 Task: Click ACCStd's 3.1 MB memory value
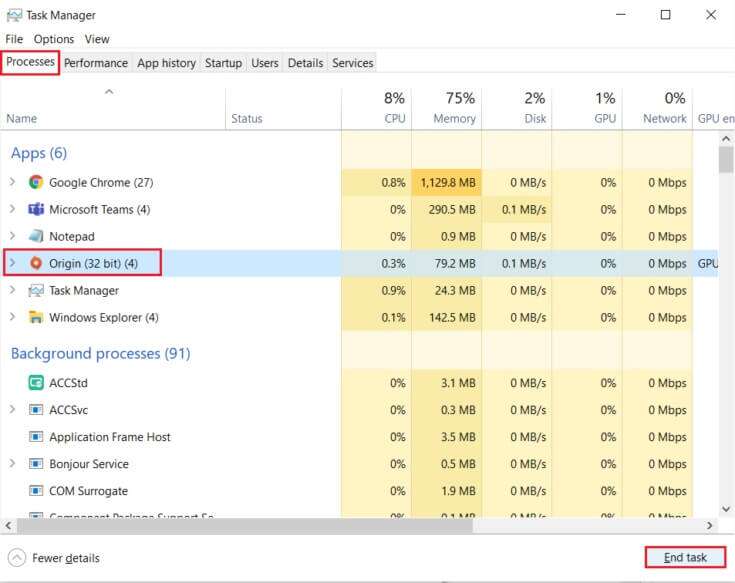[458, 383]
